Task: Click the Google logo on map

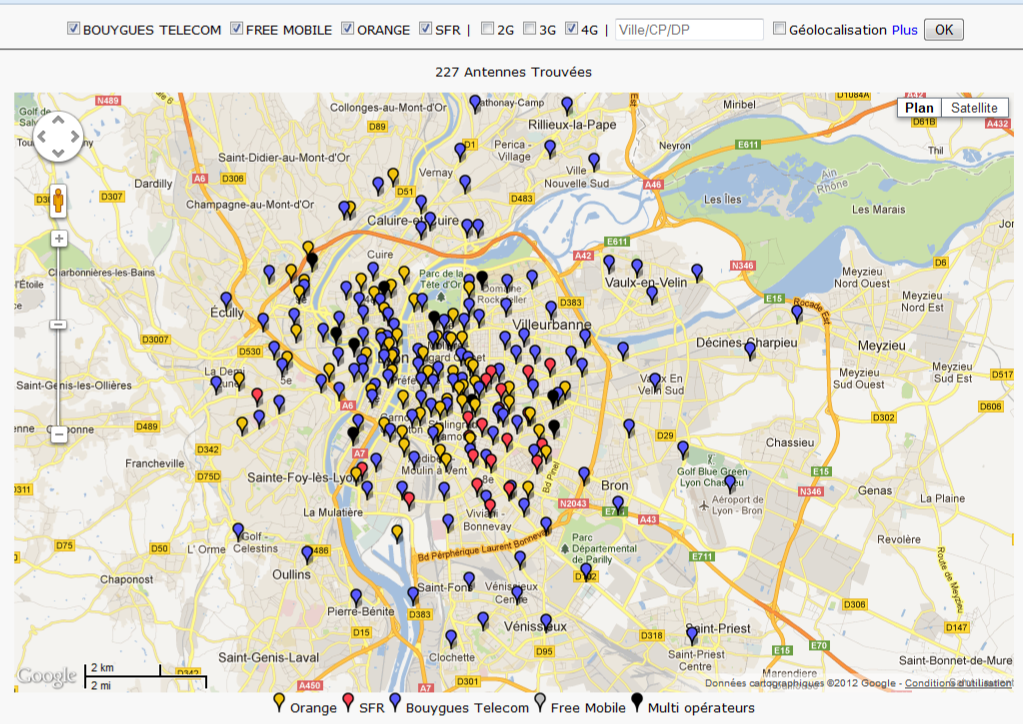Action: click(46, 676)
